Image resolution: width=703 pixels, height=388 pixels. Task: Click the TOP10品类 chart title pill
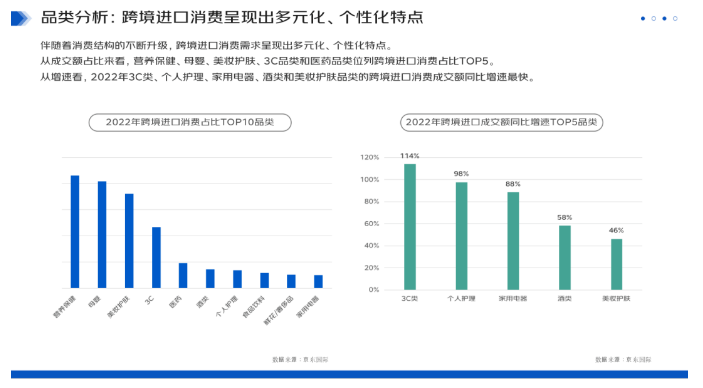click(x=190, y=122)
